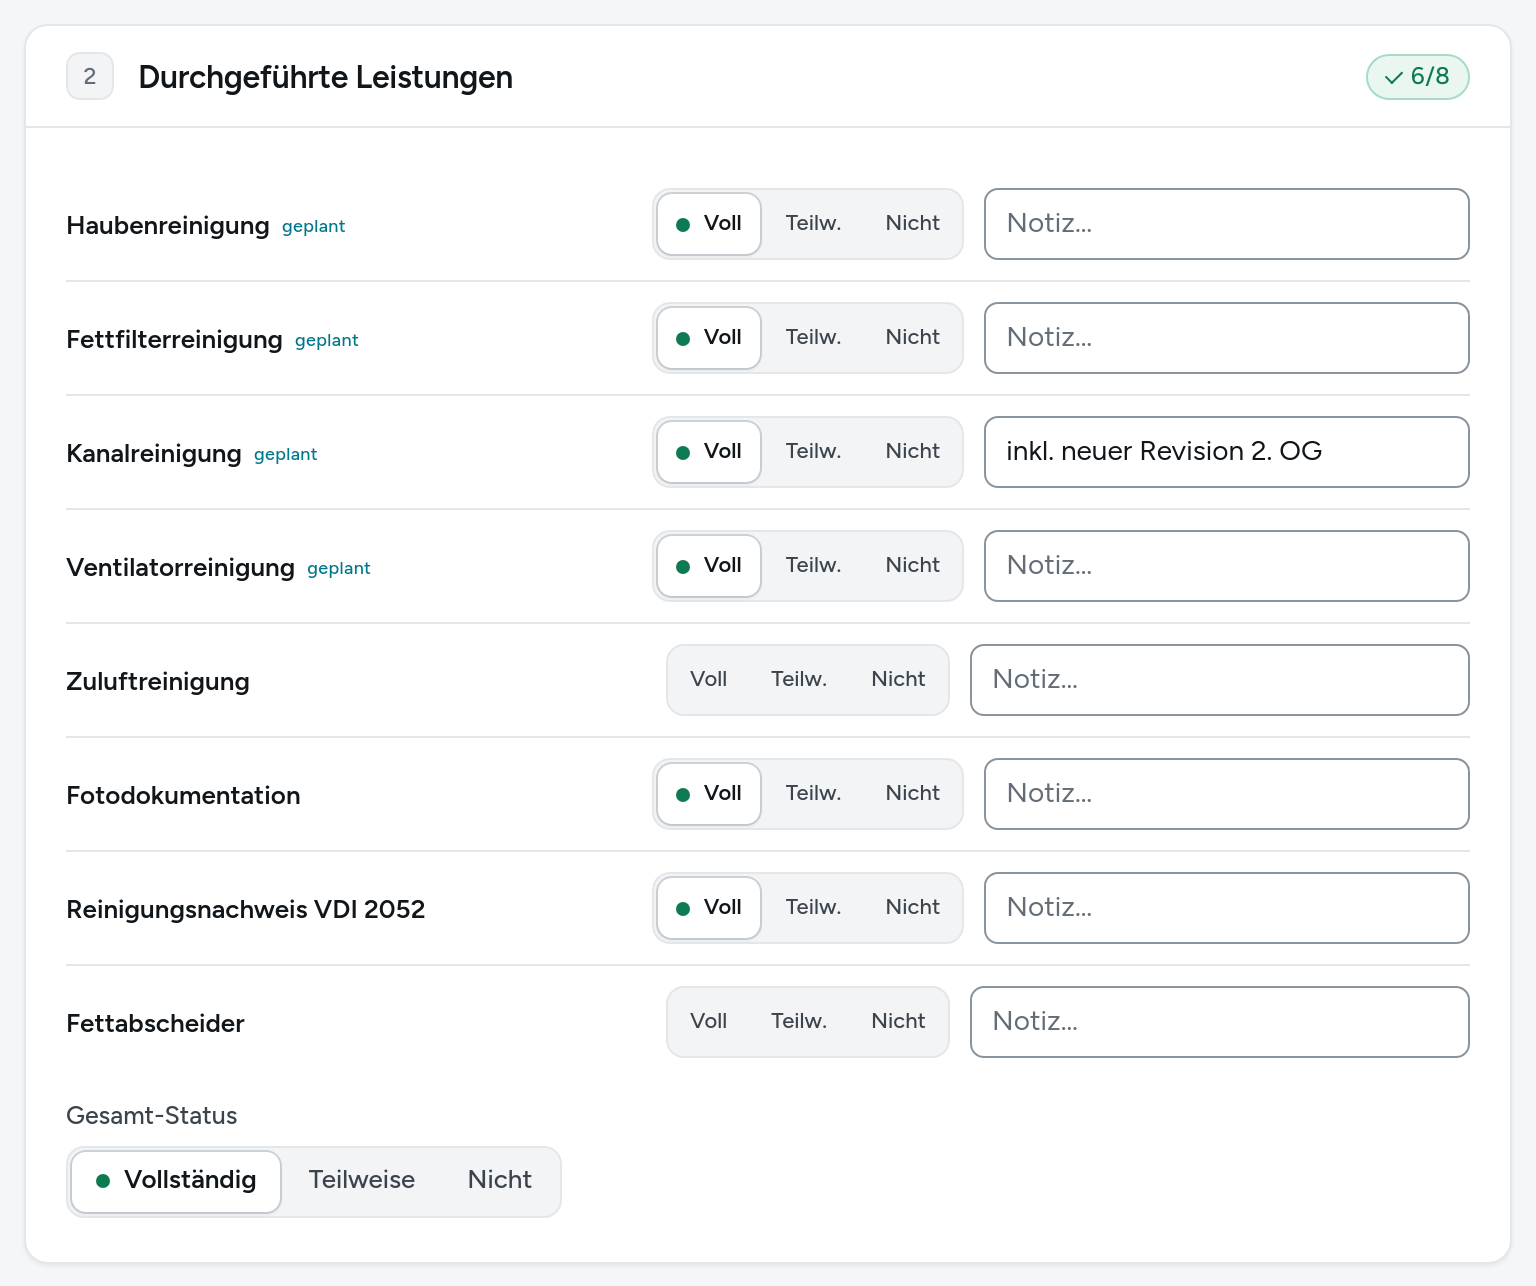Click the Durchgeführte Leistungen heading

click(325, 77)
